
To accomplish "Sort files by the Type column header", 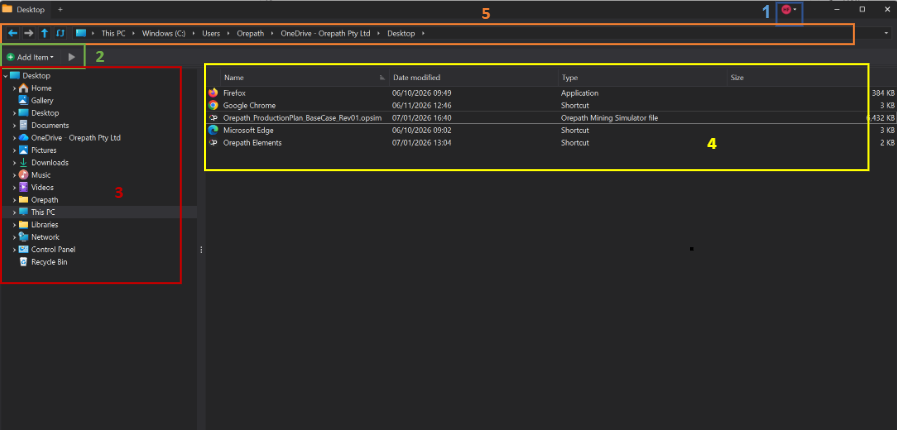I will 642,77.
